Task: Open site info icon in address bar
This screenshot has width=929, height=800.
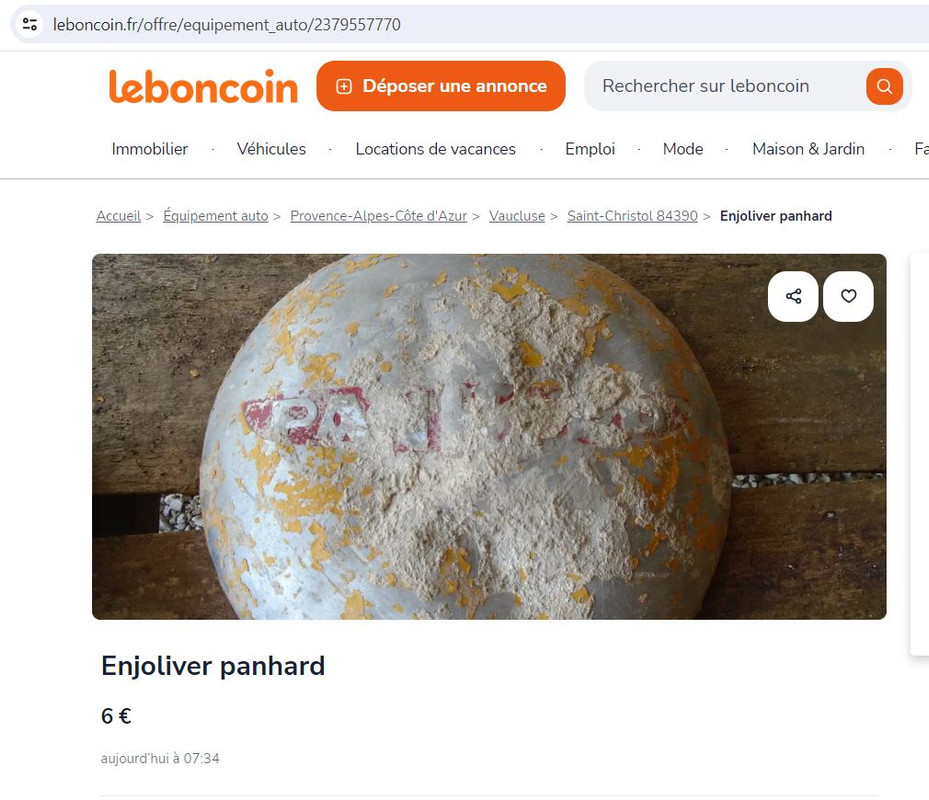Action: tap(30, 24)
